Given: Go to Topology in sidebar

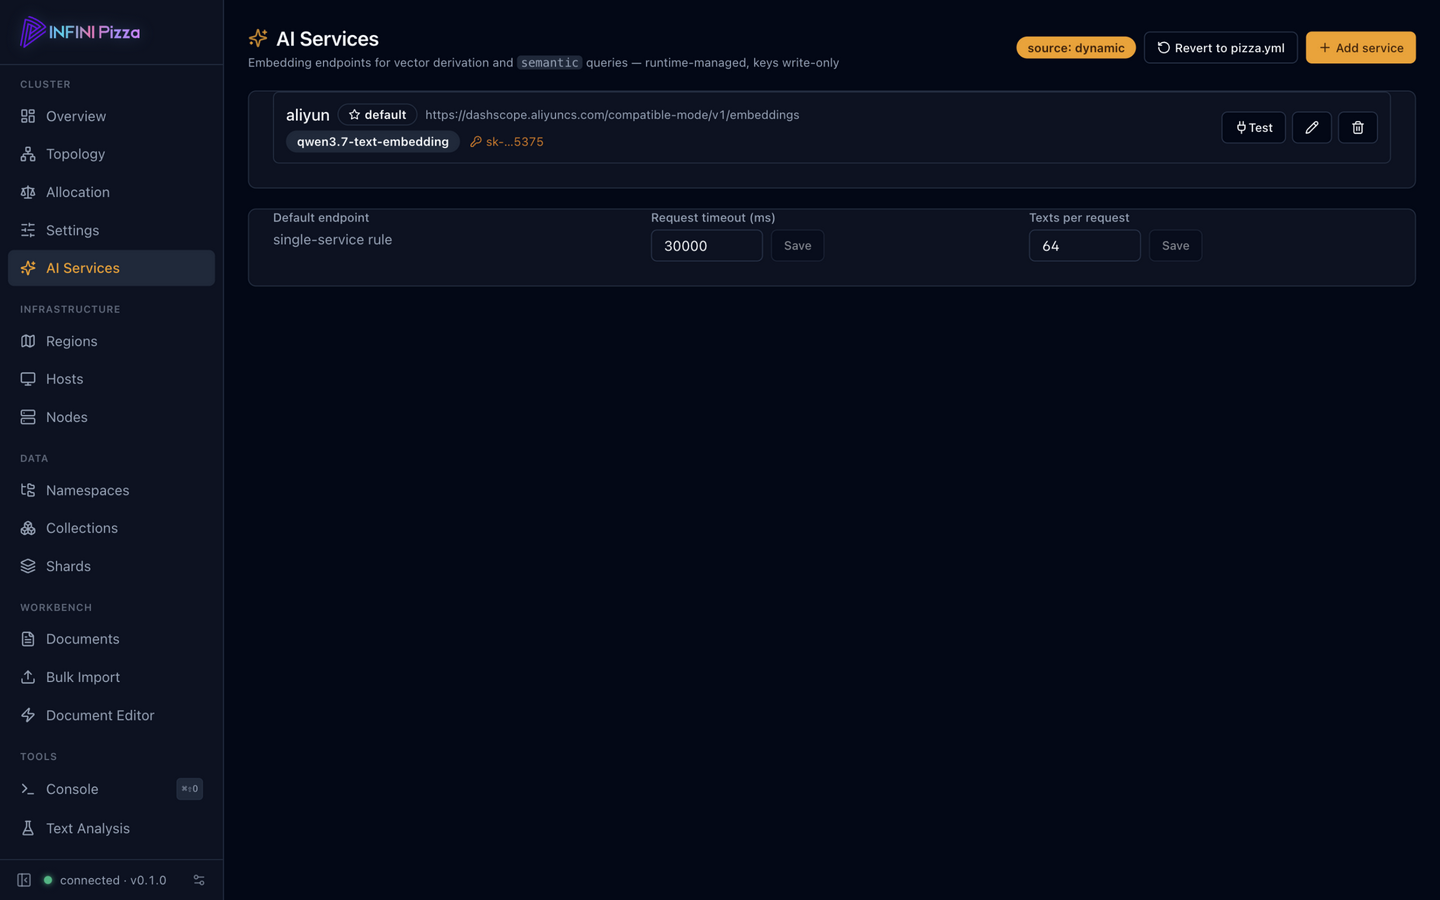Looking at the screenshot, I should pos(111,154).
